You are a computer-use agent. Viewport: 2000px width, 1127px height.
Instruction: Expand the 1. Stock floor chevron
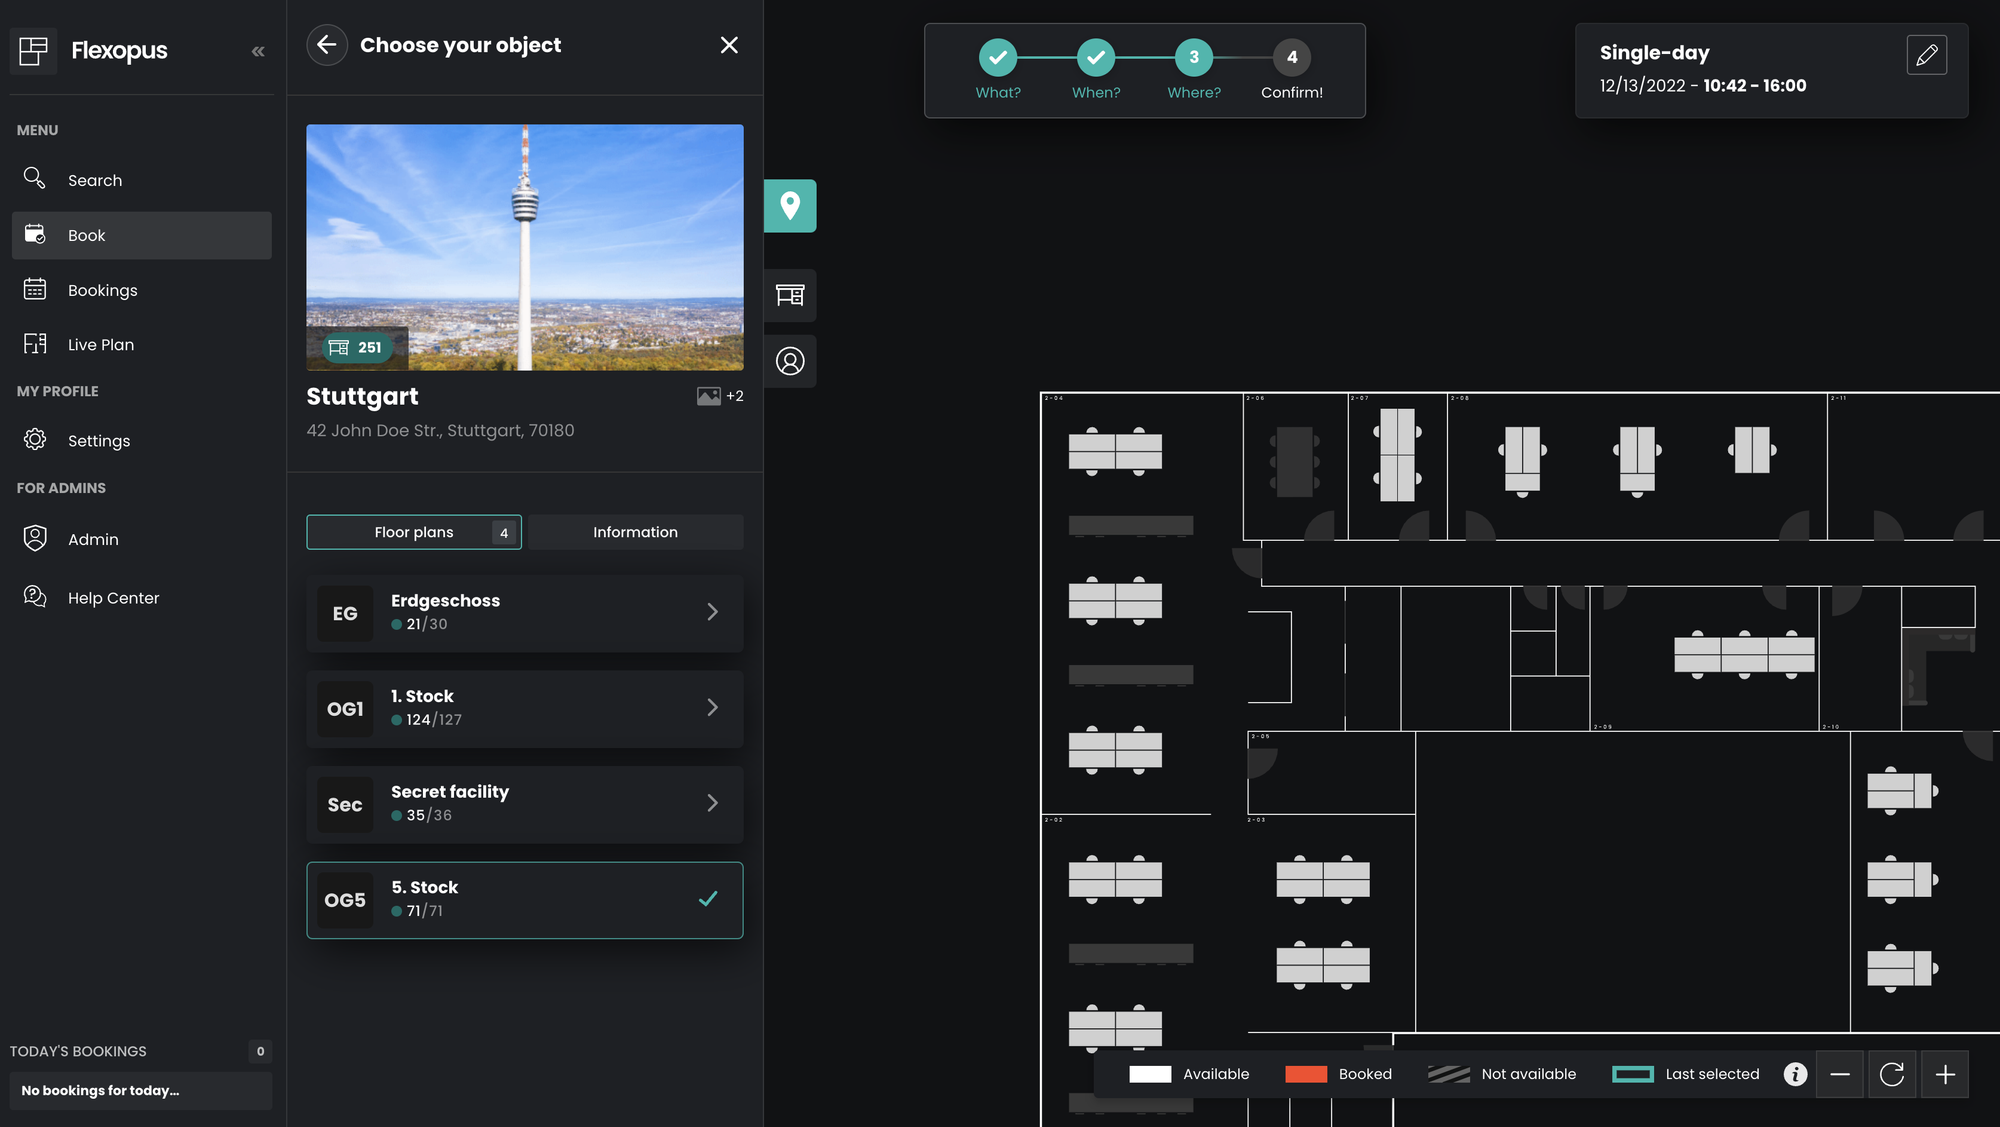click(712, 708)
